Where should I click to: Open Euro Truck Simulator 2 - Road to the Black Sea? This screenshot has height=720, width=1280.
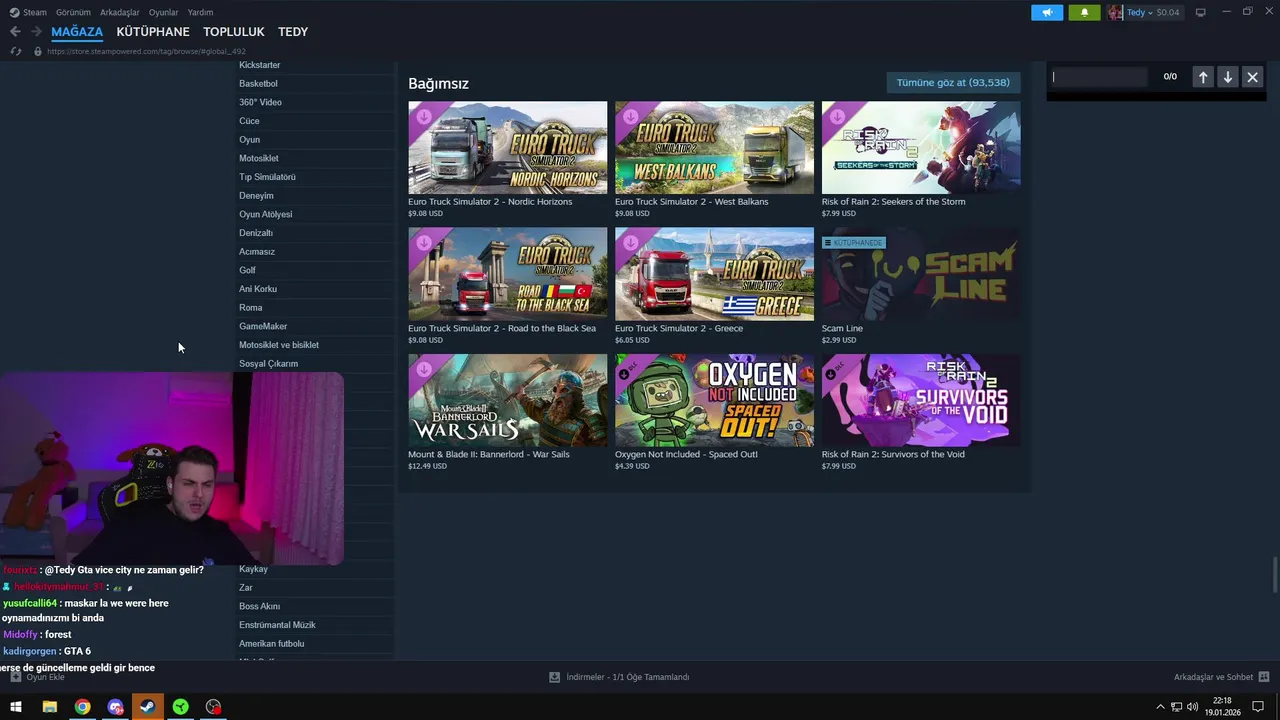click(x=502, y=328)
